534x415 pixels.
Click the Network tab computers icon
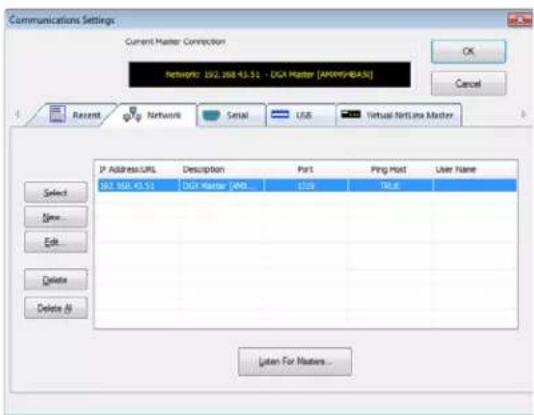(132, 115)
